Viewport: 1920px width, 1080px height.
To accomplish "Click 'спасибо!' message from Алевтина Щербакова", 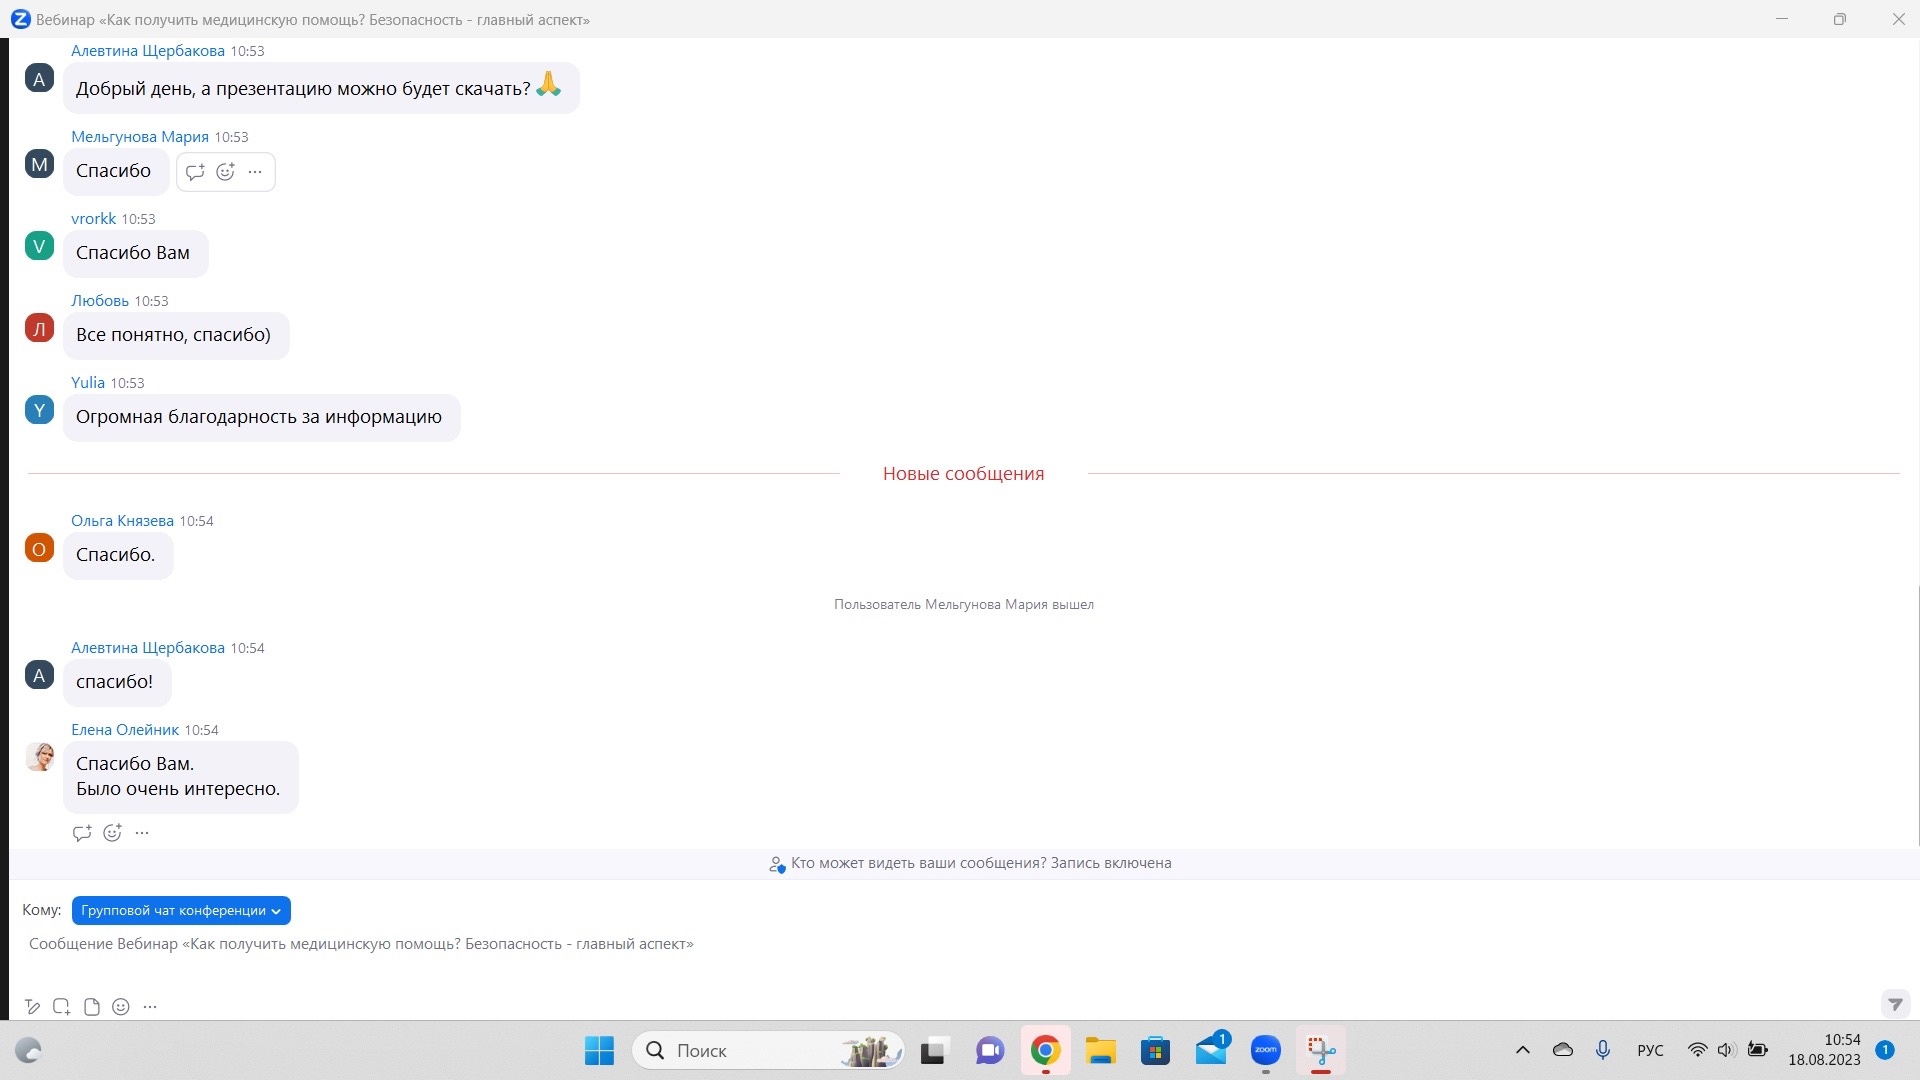I will click(x=116, y=683).
